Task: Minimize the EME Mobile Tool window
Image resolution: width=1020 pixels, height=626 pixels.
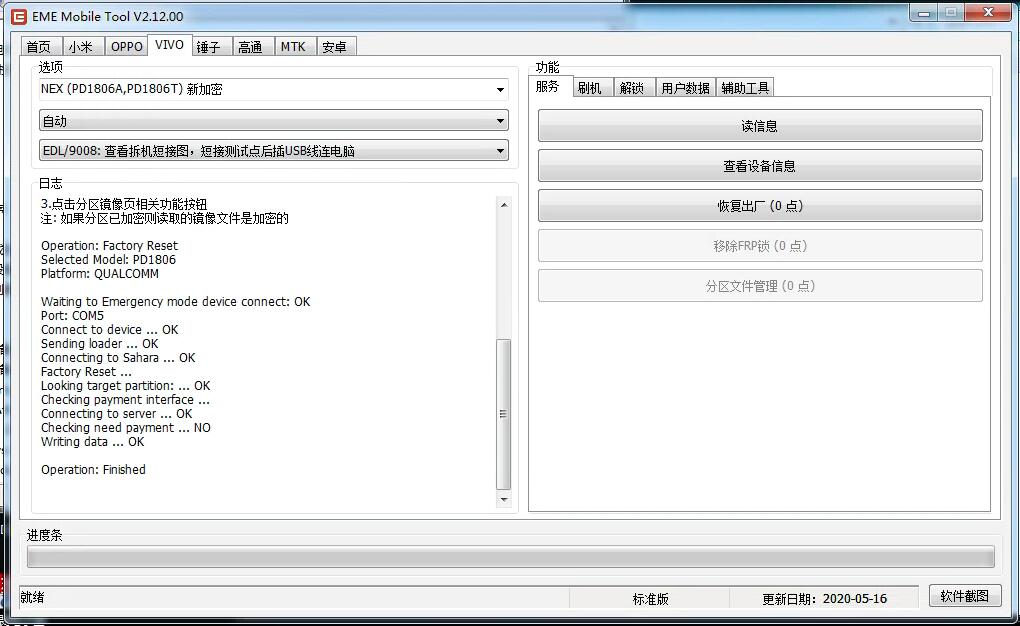Action: [x=924, y=13]
